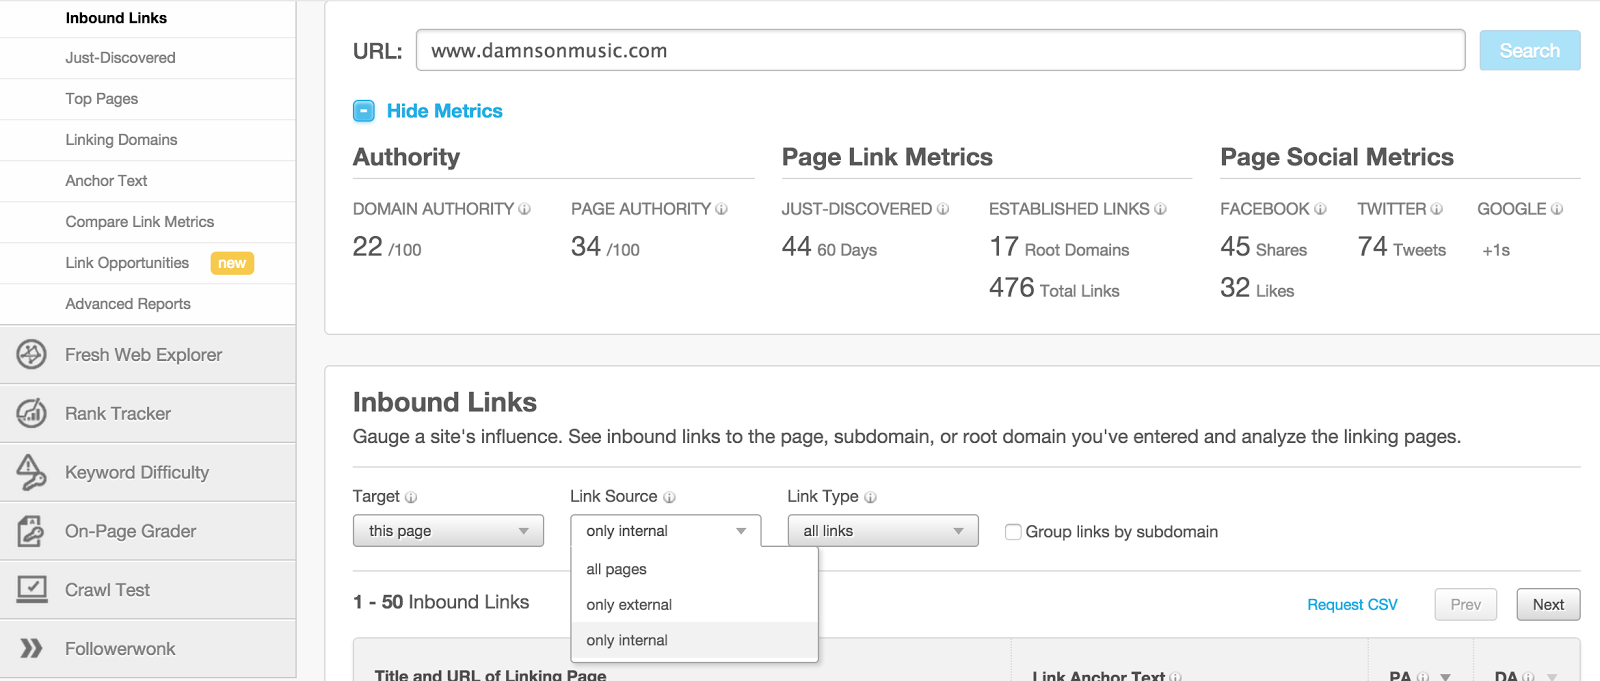Image resolution: width=1600 pixels, height=681 pixels.
Task: Open Linking Domains in the sidebar
Action: point(121,140)
